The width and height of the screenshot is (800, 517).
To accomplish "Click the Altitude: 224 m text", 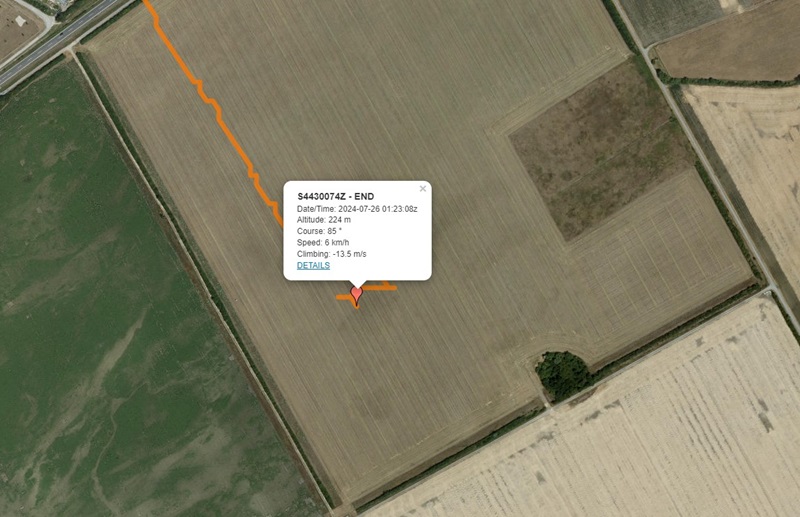I will click(324, 220).
